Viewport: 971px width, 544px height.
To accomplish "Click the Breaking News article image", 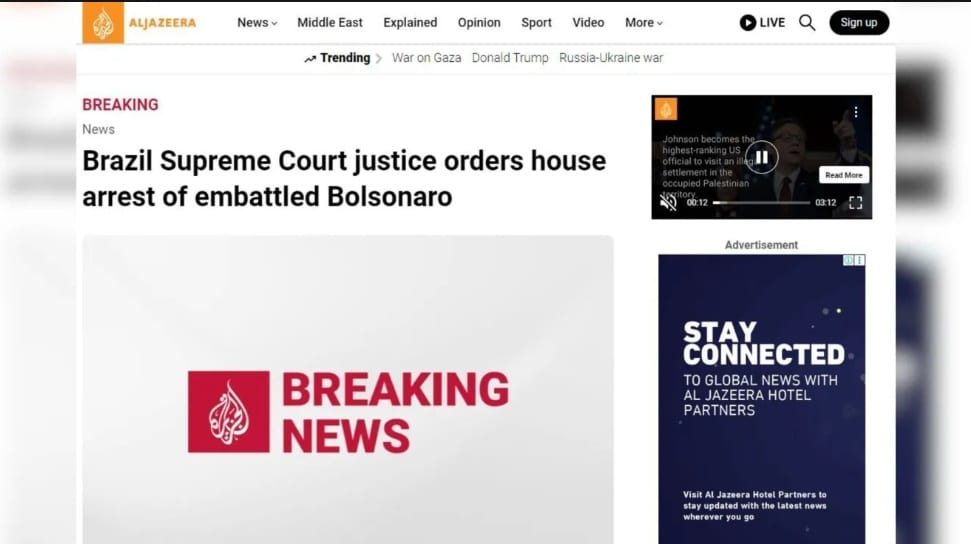I will click(348, 390).
